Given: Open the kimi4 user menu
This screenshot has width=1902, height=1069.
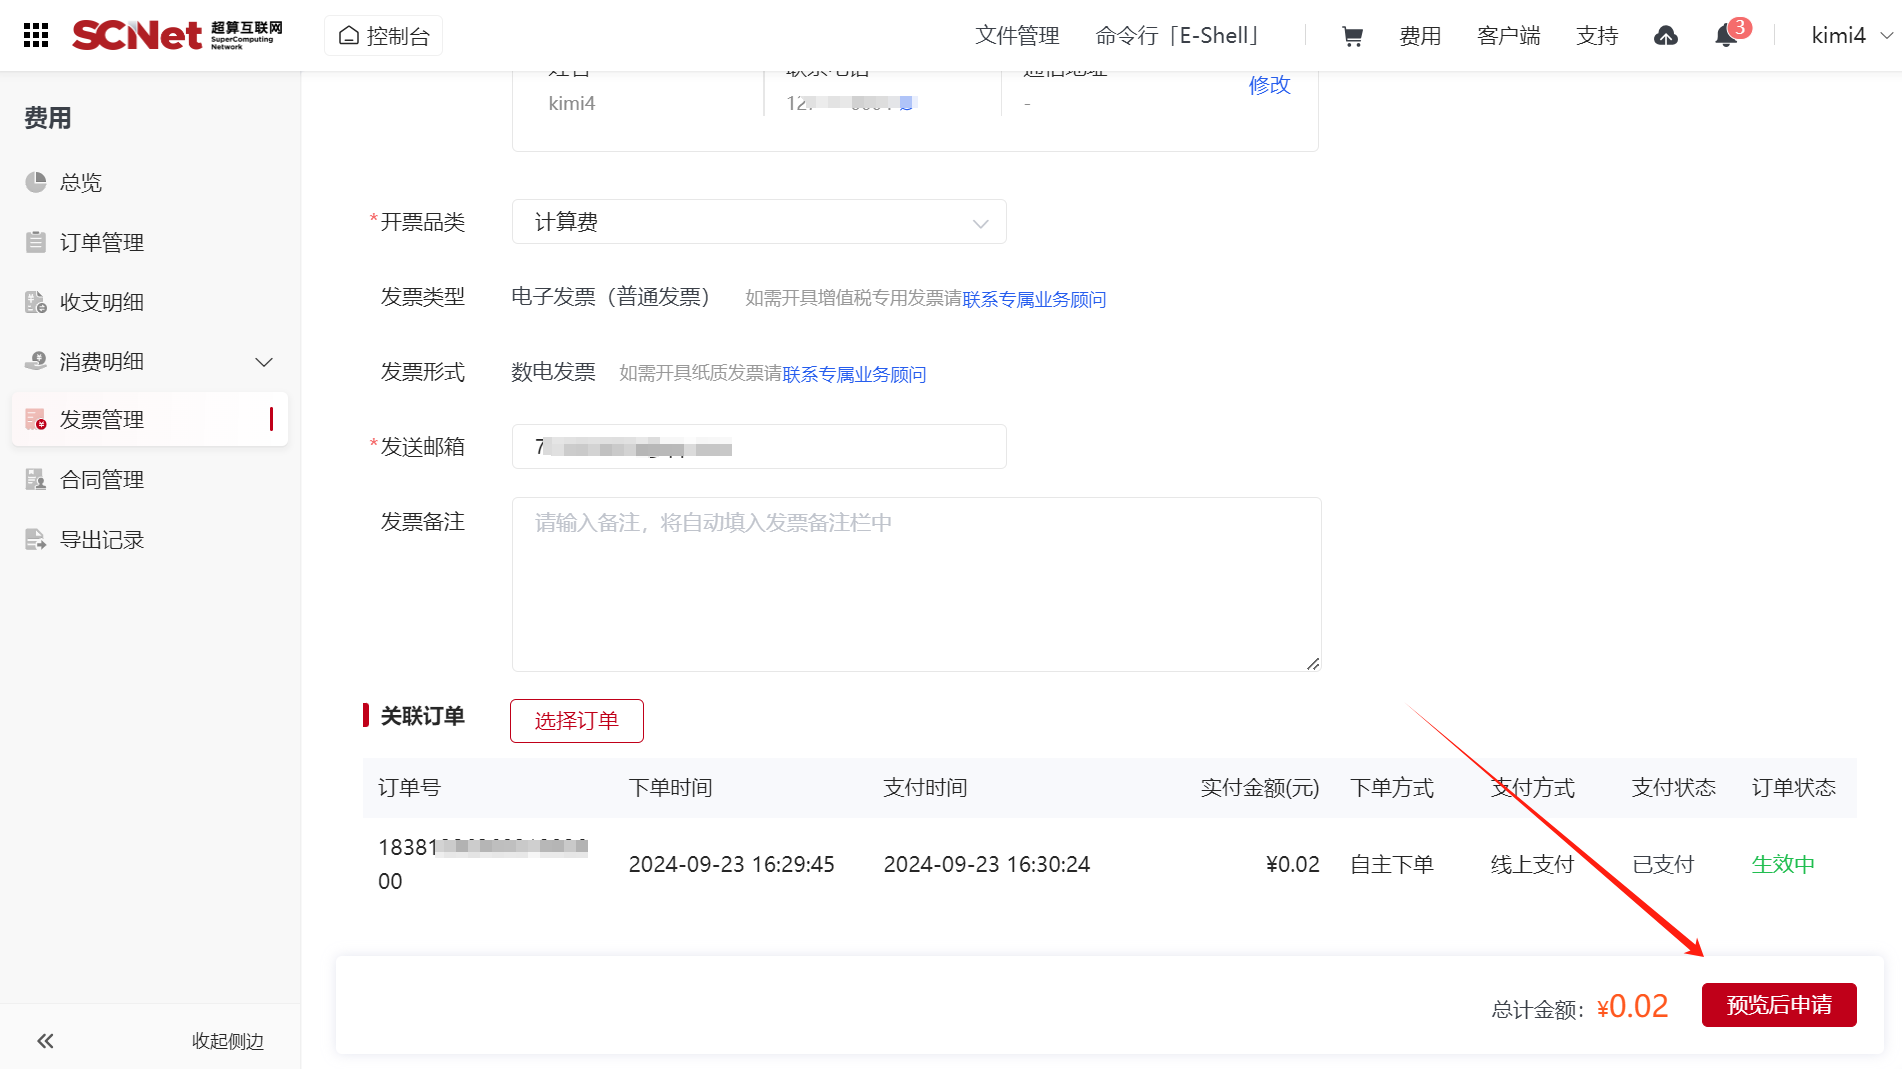Looking at the screenshot, I should click(1851, 36).
